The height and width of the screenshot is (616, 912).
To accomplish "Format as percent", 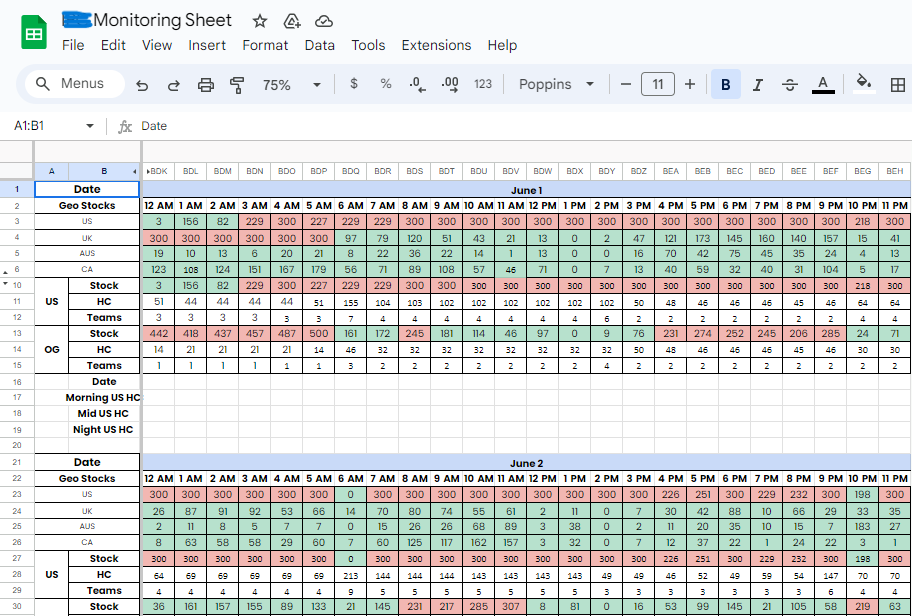I will click(386, 84).
